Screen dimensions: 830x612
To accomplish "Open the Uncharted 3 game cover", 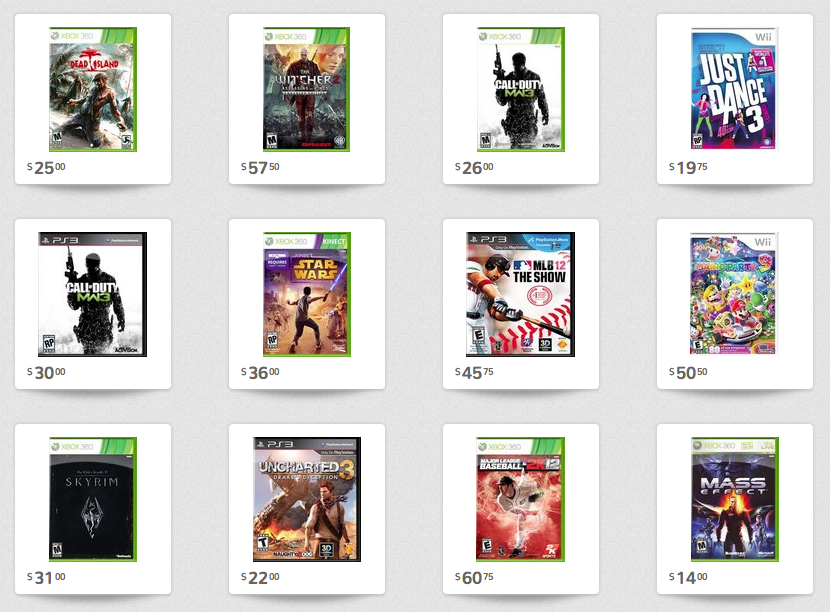I will (307, 499).
